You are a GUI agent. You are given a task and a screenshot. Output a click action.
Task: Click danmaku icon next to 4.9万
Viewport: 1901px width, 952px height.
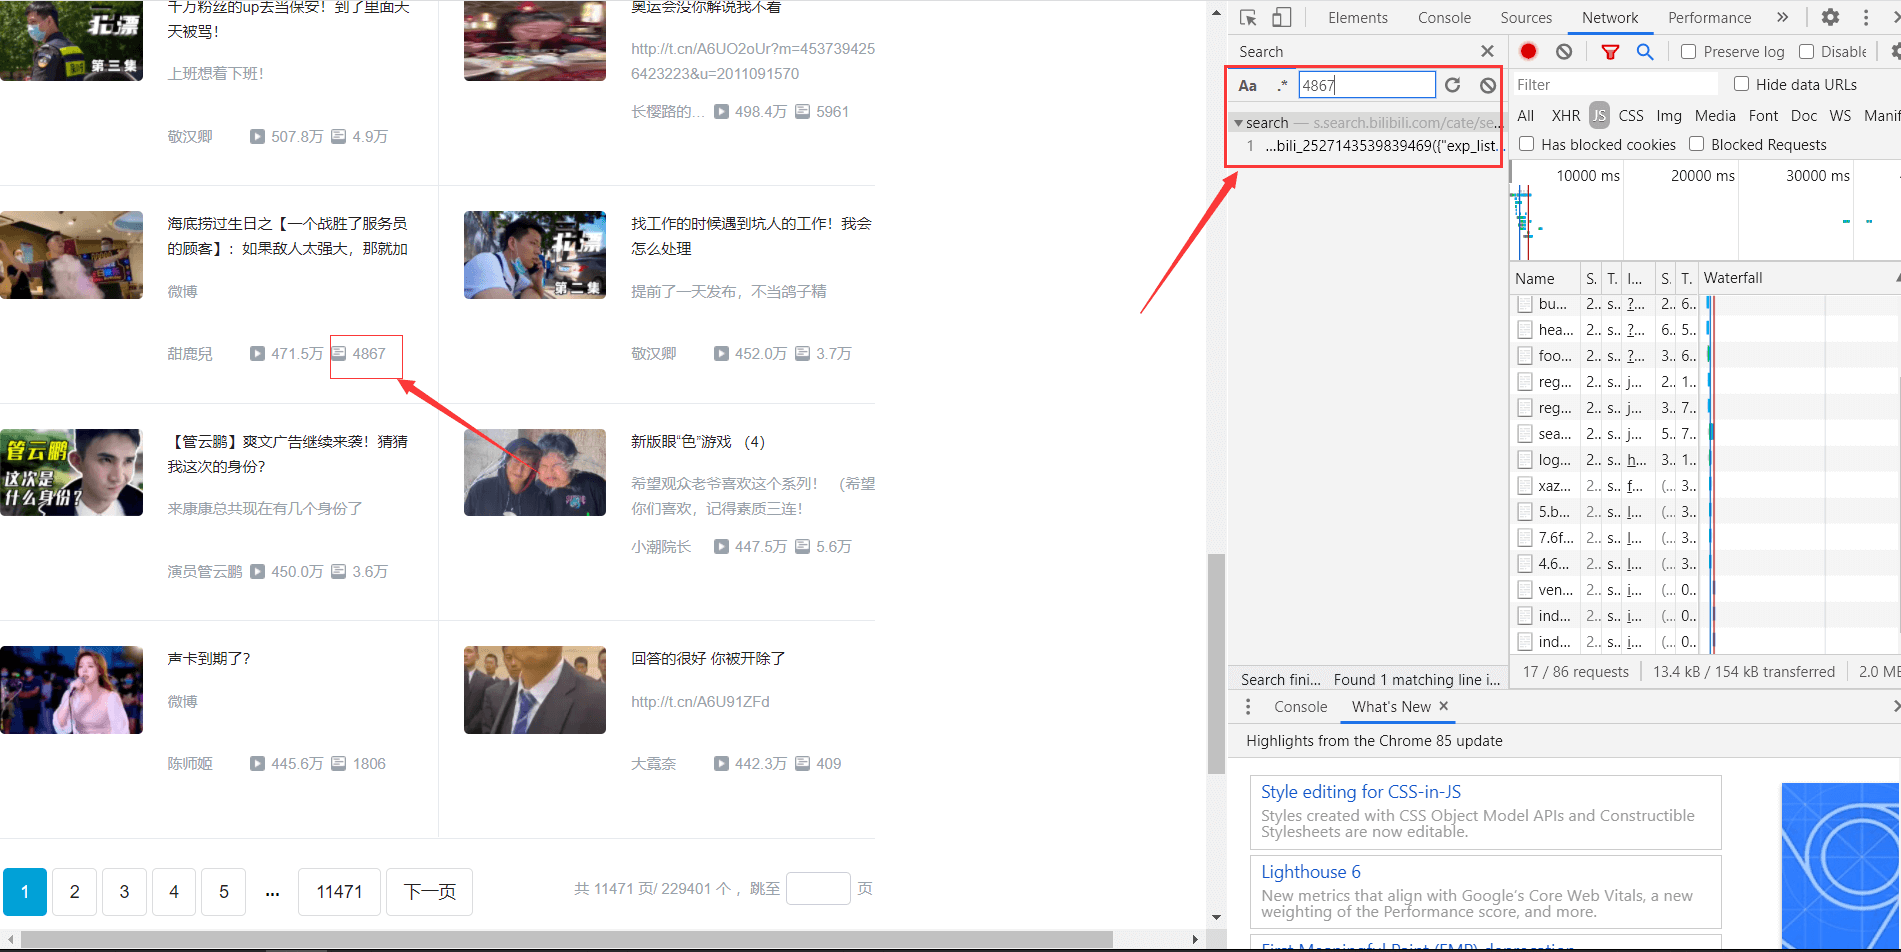pyautogui.click(x=339, y=137)
